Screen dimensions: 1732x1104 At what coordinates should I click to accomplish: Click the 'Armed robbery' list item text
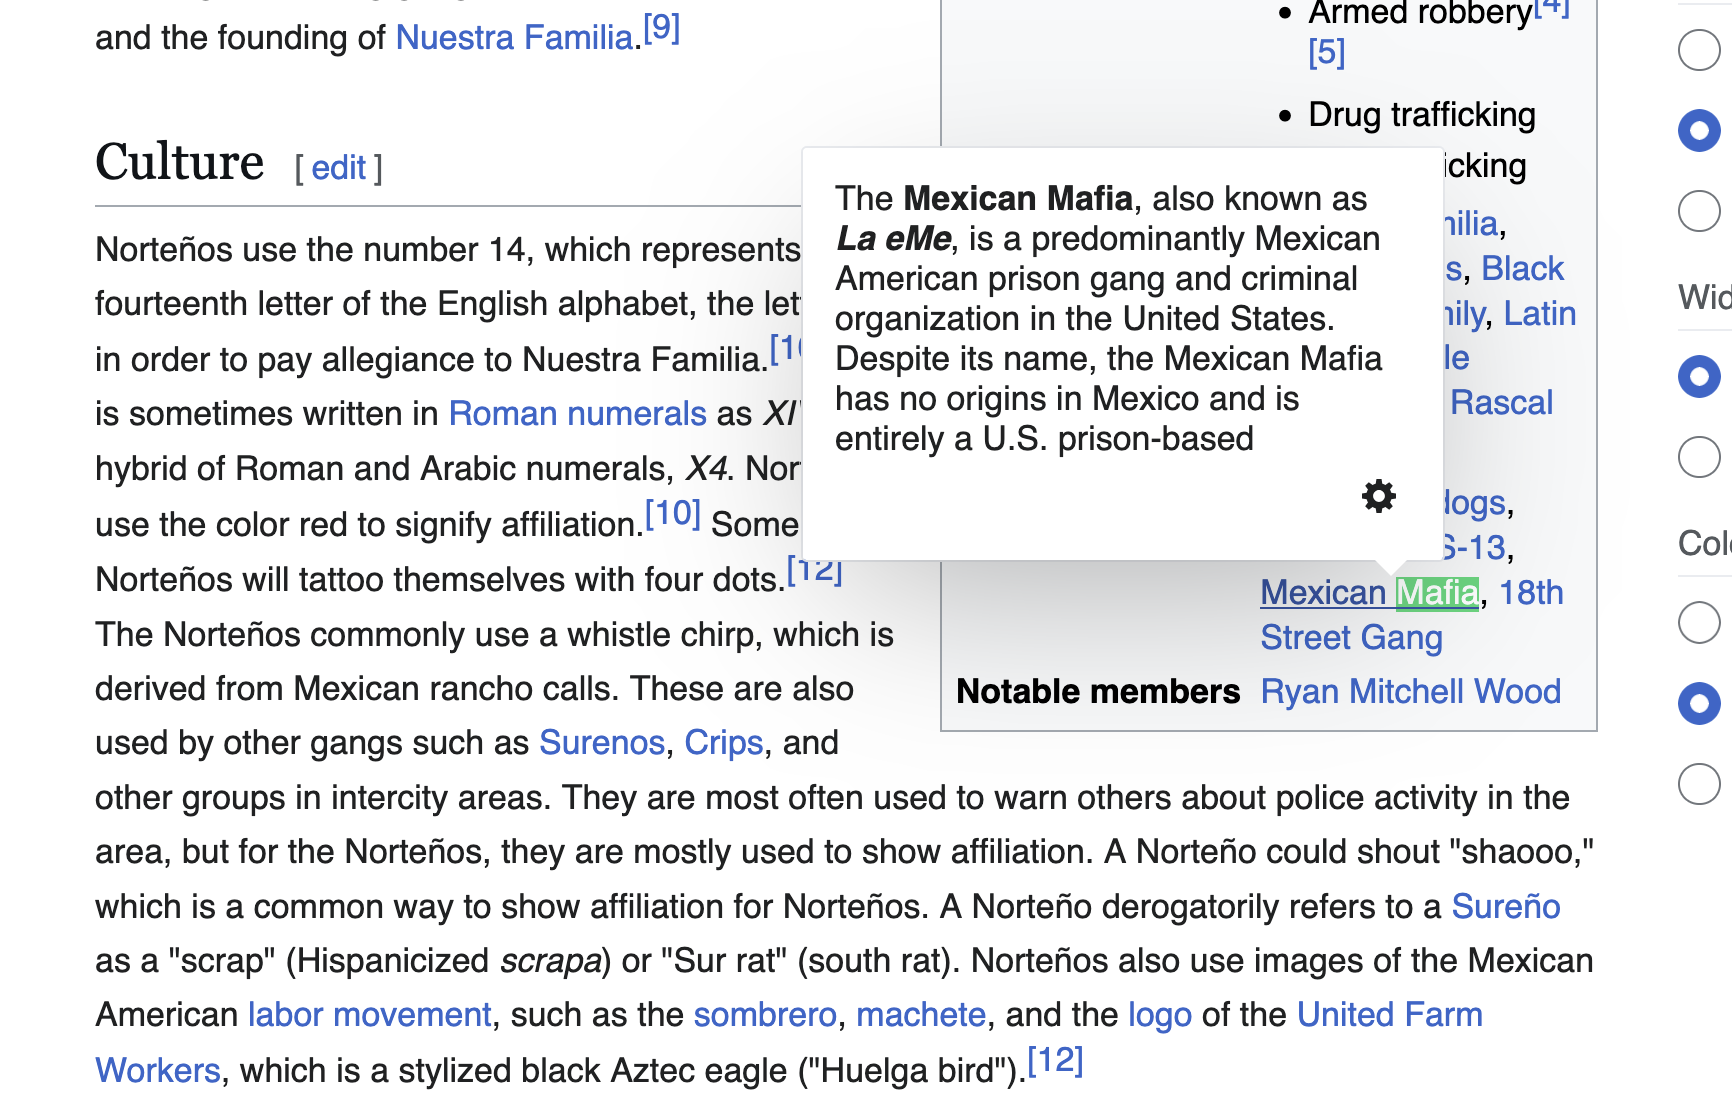tap(1420, 14)
